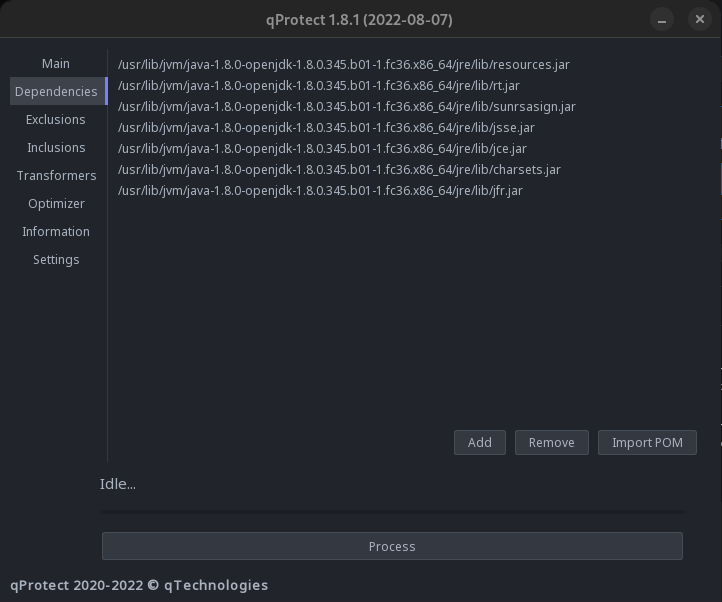Open the Inclusions tab
This screenshot has width=722, height=602.
(56, 147)
